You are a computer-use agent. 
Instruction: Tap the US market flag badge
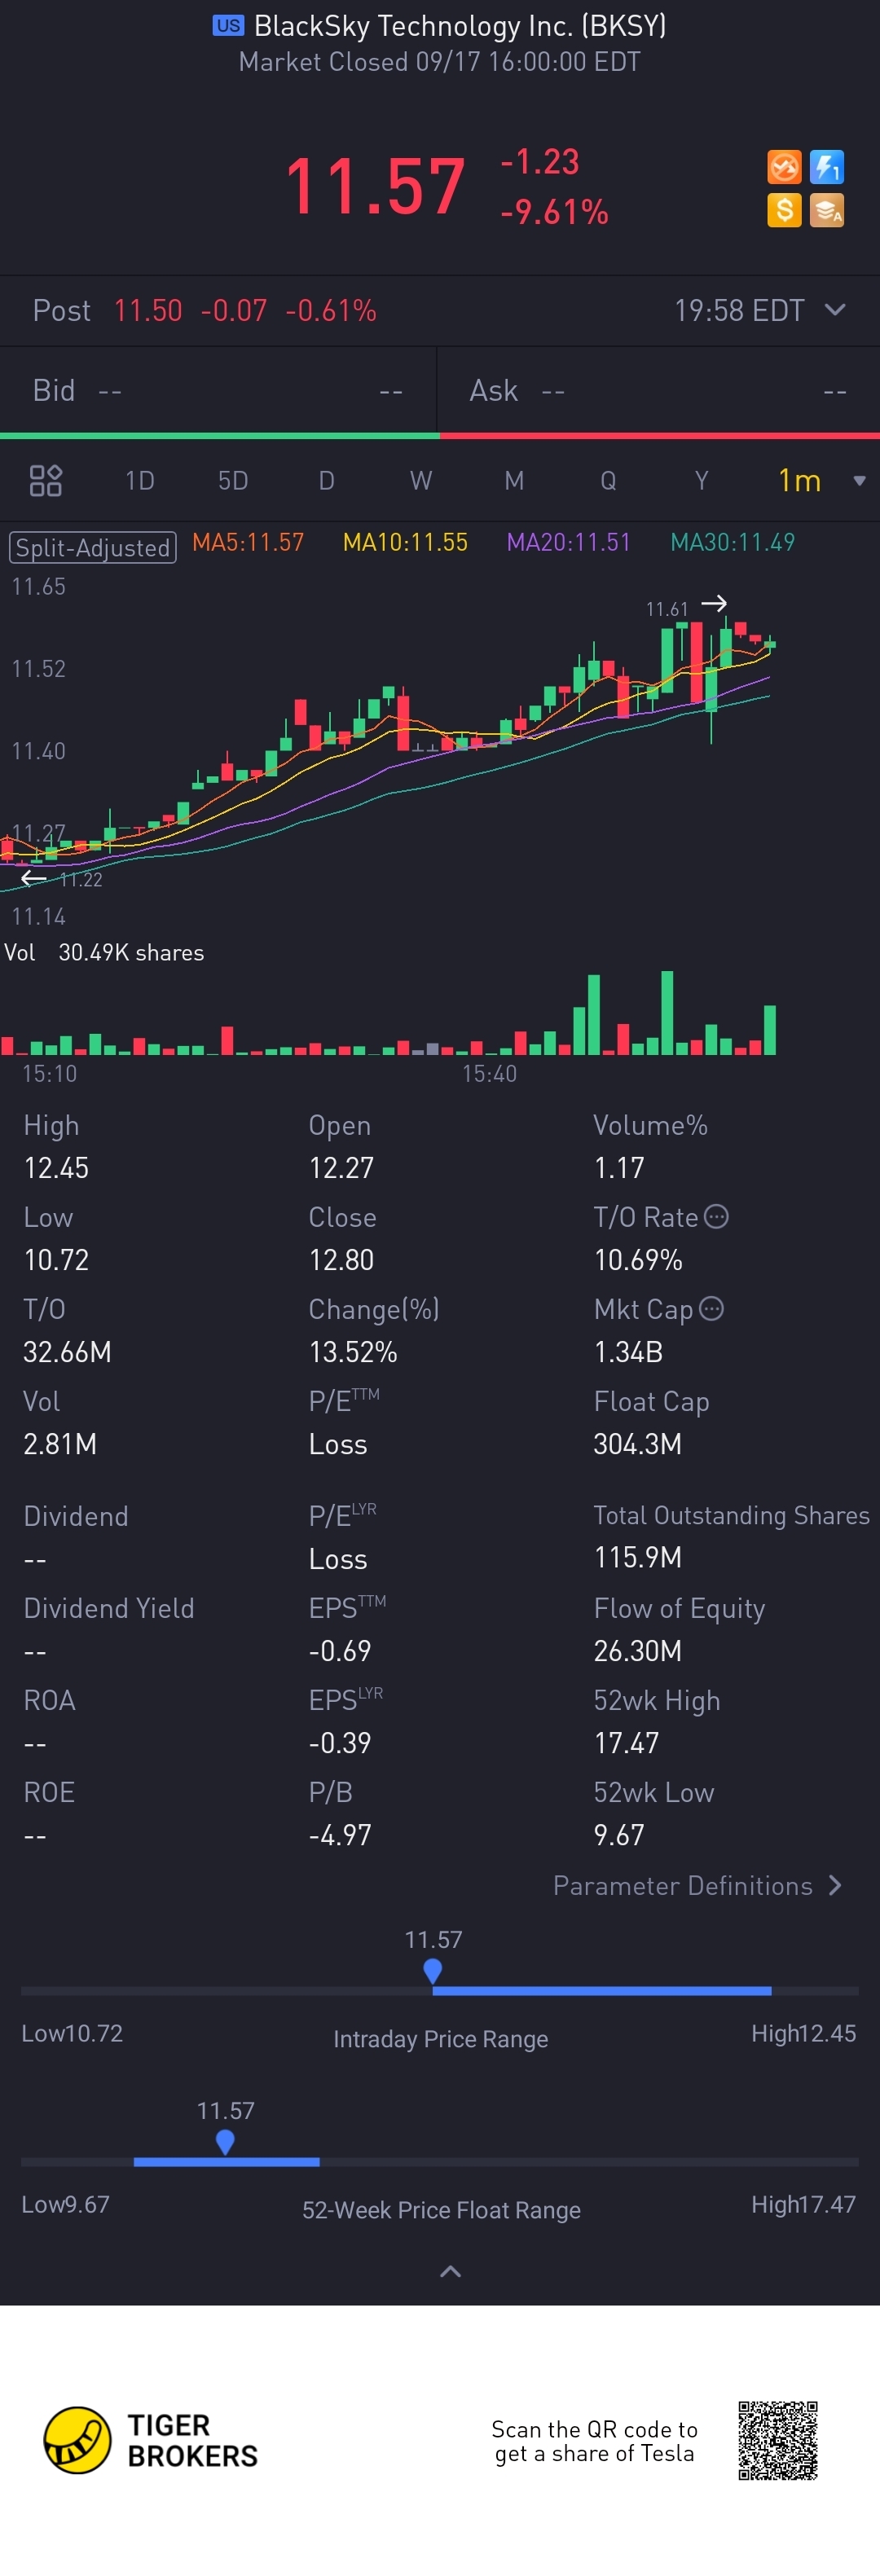click(x=228, y=26)
